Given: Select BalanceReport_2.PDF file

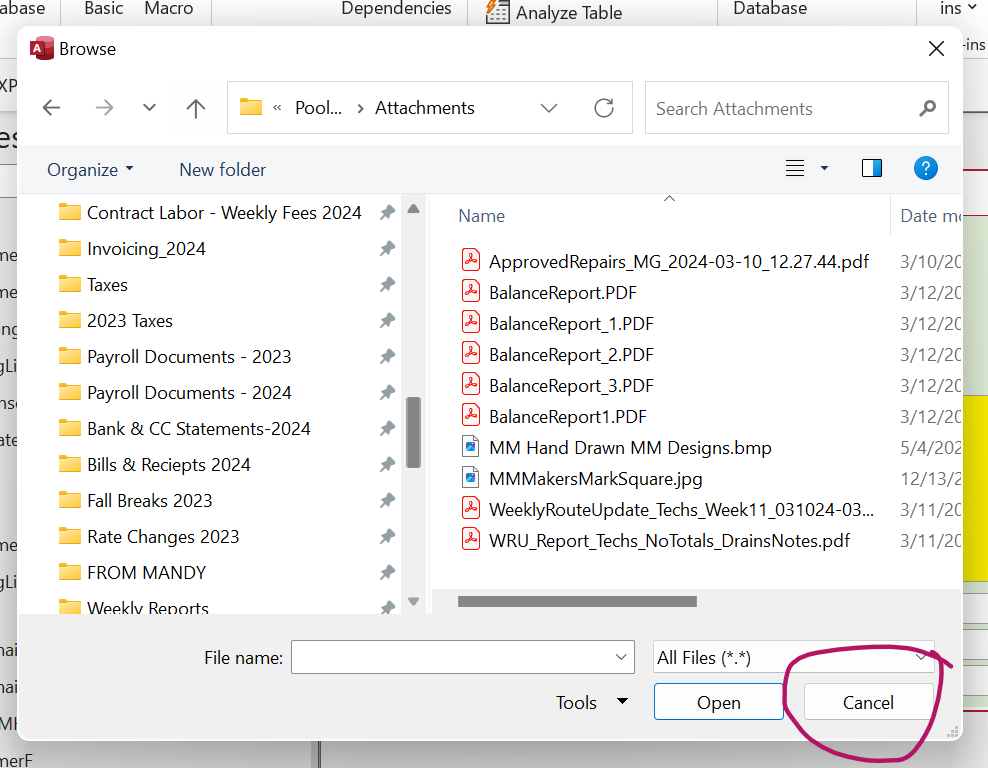Looking at the screenshot, I should [x=570, y=355].
